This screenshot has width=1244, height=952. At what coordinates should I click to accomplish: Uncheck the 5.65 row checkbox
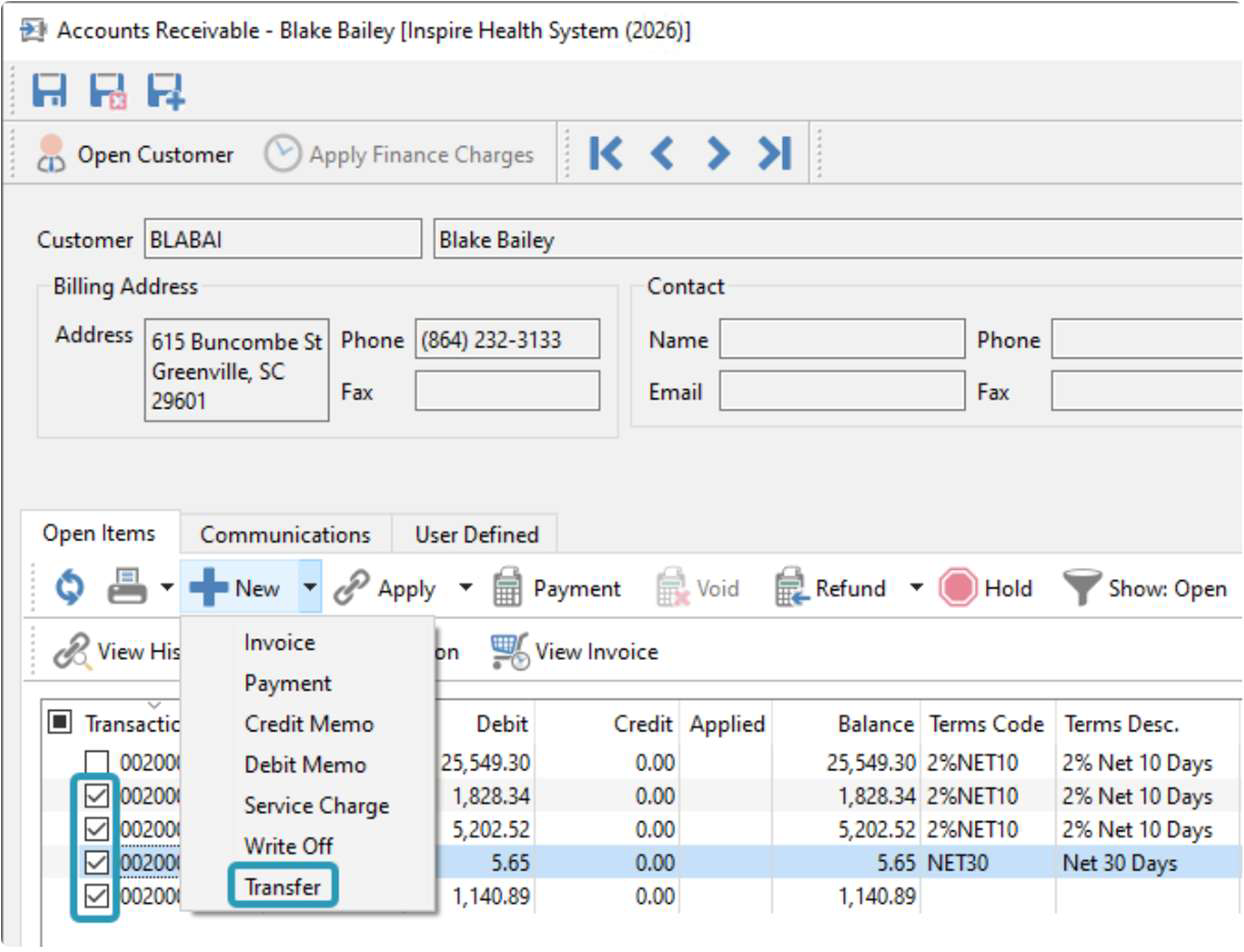click(97, 863)
